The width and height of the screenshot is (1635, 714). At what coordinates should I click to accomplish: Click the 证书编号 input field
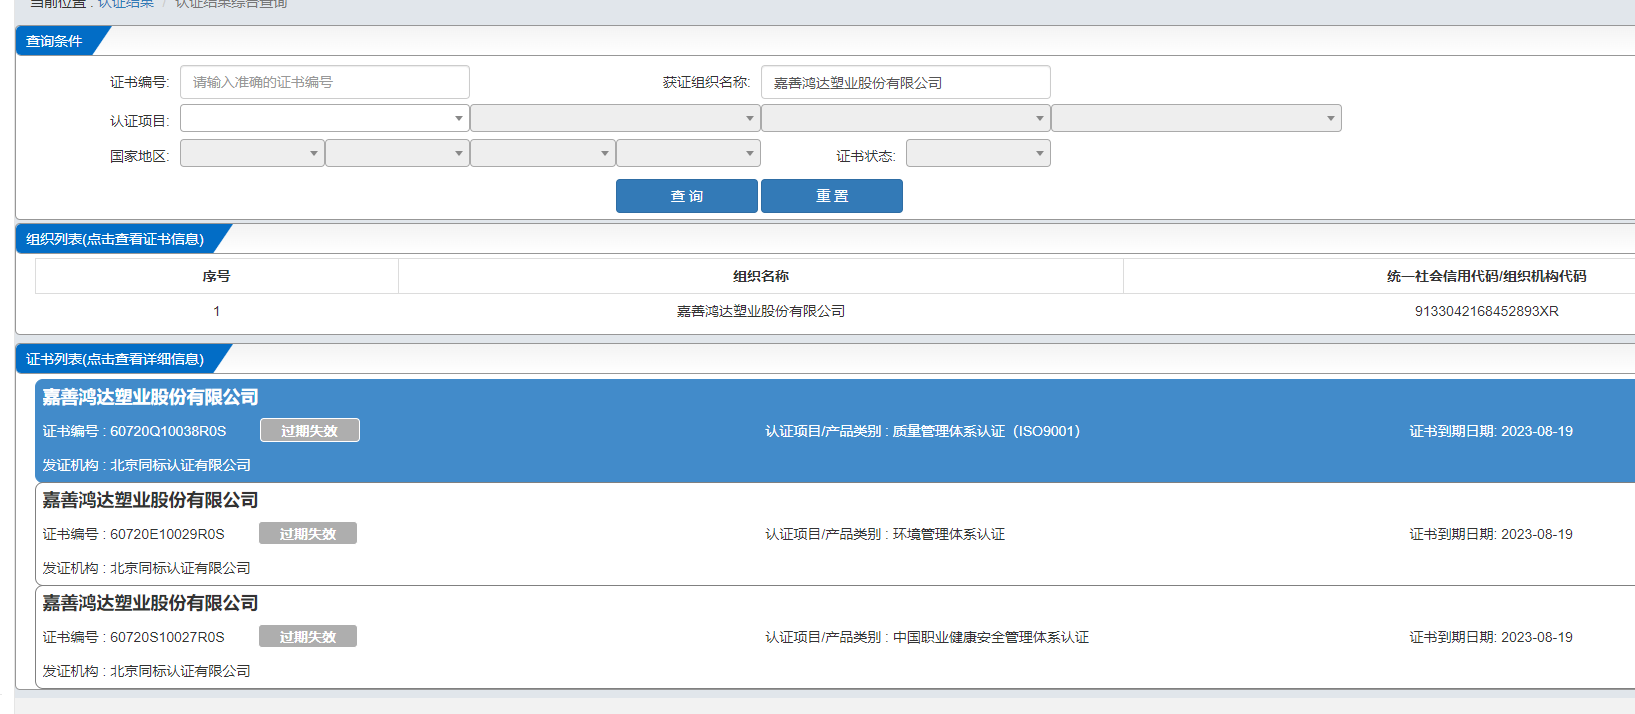324,82
